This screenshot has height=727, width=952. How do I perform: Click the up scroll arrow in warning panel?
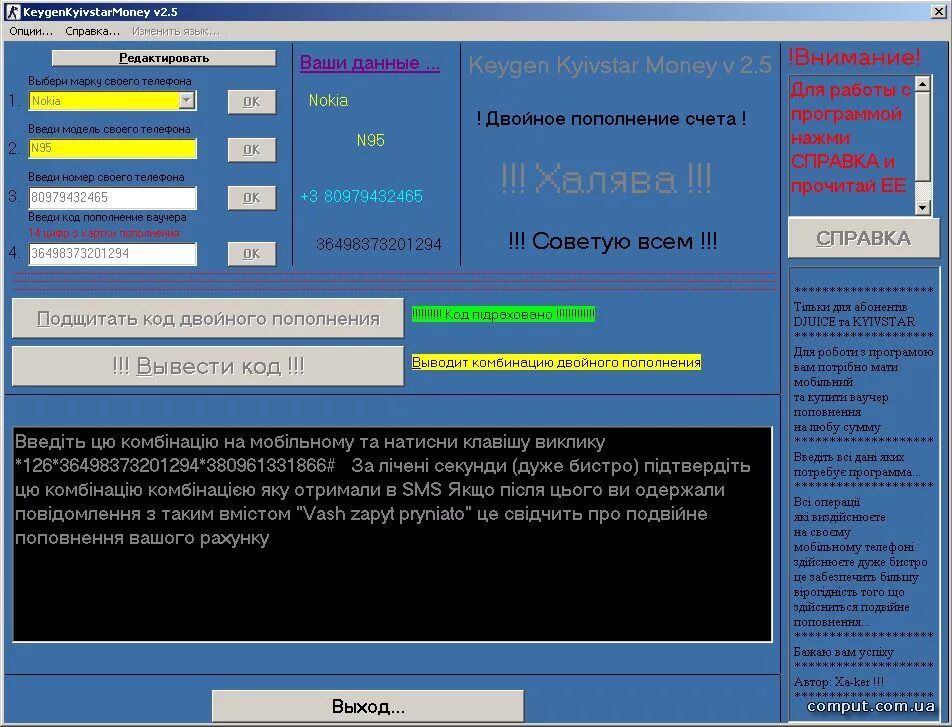pyautogui.click(x=921, y=85)
